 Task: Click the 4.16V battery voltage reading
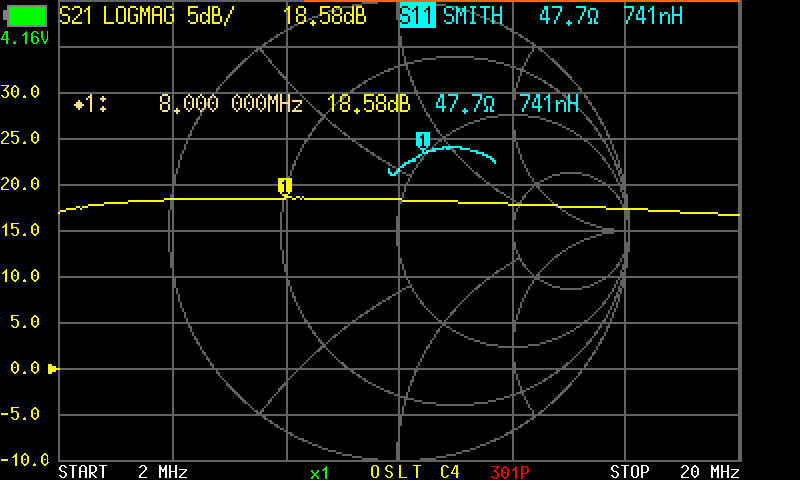[x=24, y=38]
